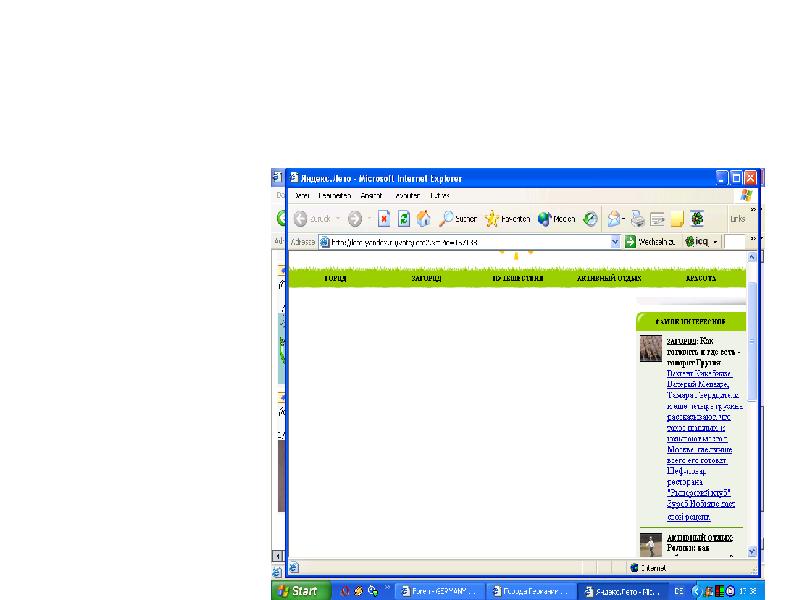Open the ПУТЕШЕСТВИЯ section link

pos(517,279)
